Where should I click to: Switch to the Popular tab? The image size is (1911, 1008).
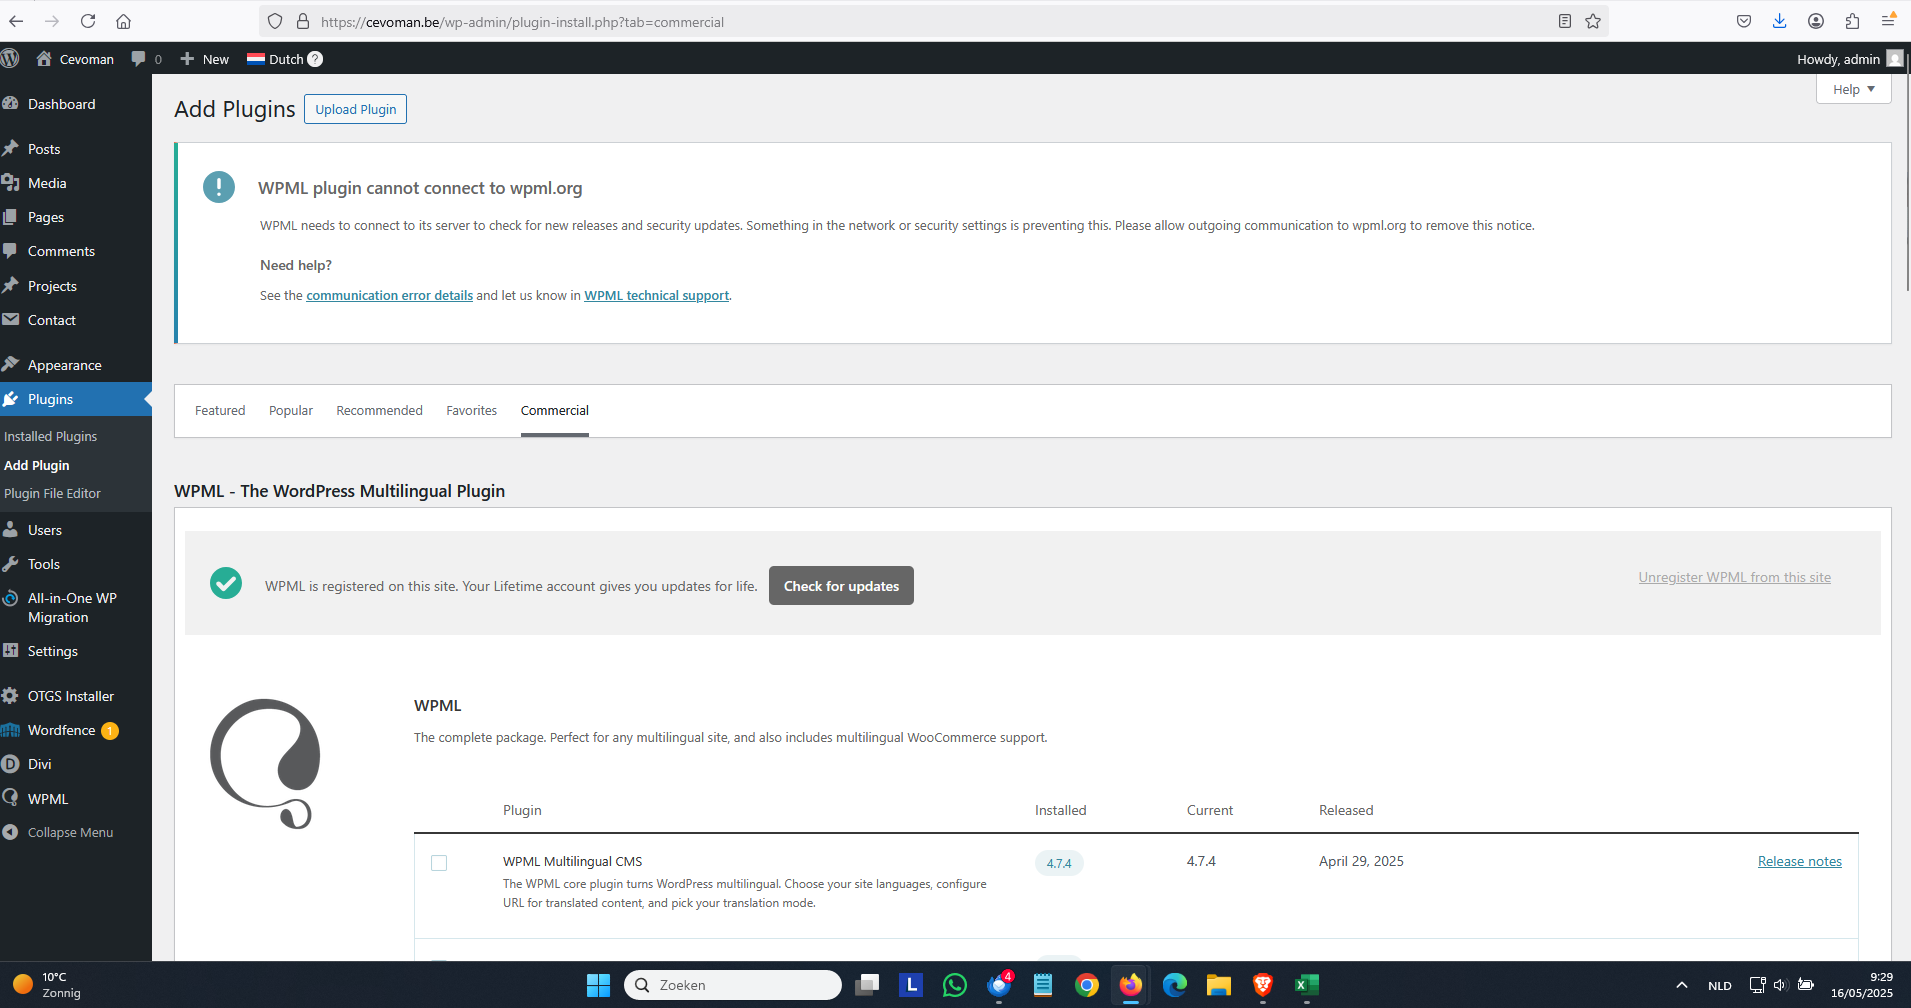[x=291, y=410]
